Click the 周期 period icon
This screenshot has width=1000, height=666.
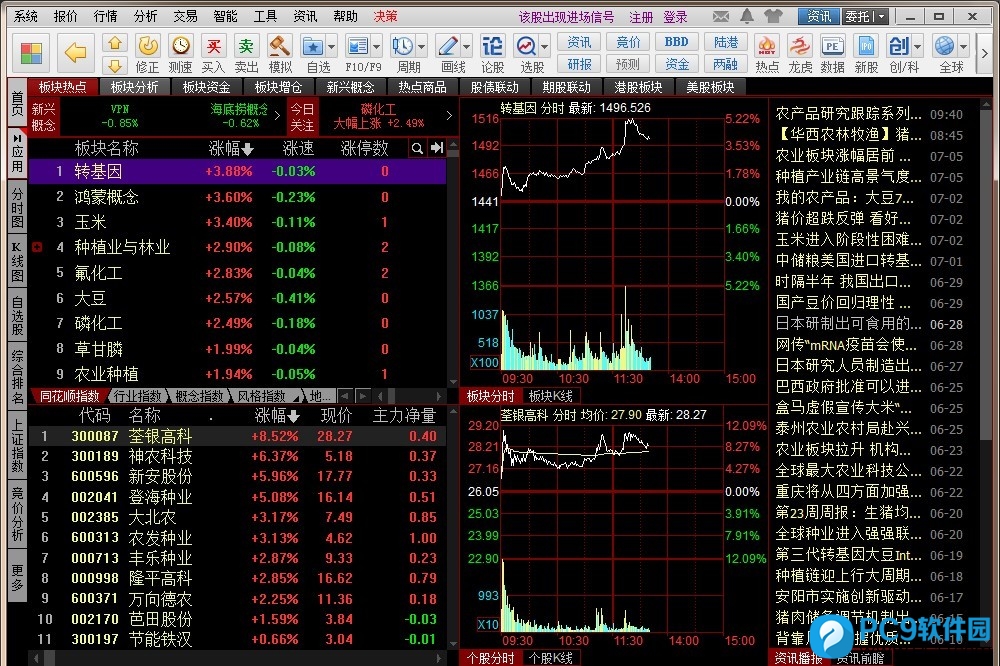[x=403, y=54]
